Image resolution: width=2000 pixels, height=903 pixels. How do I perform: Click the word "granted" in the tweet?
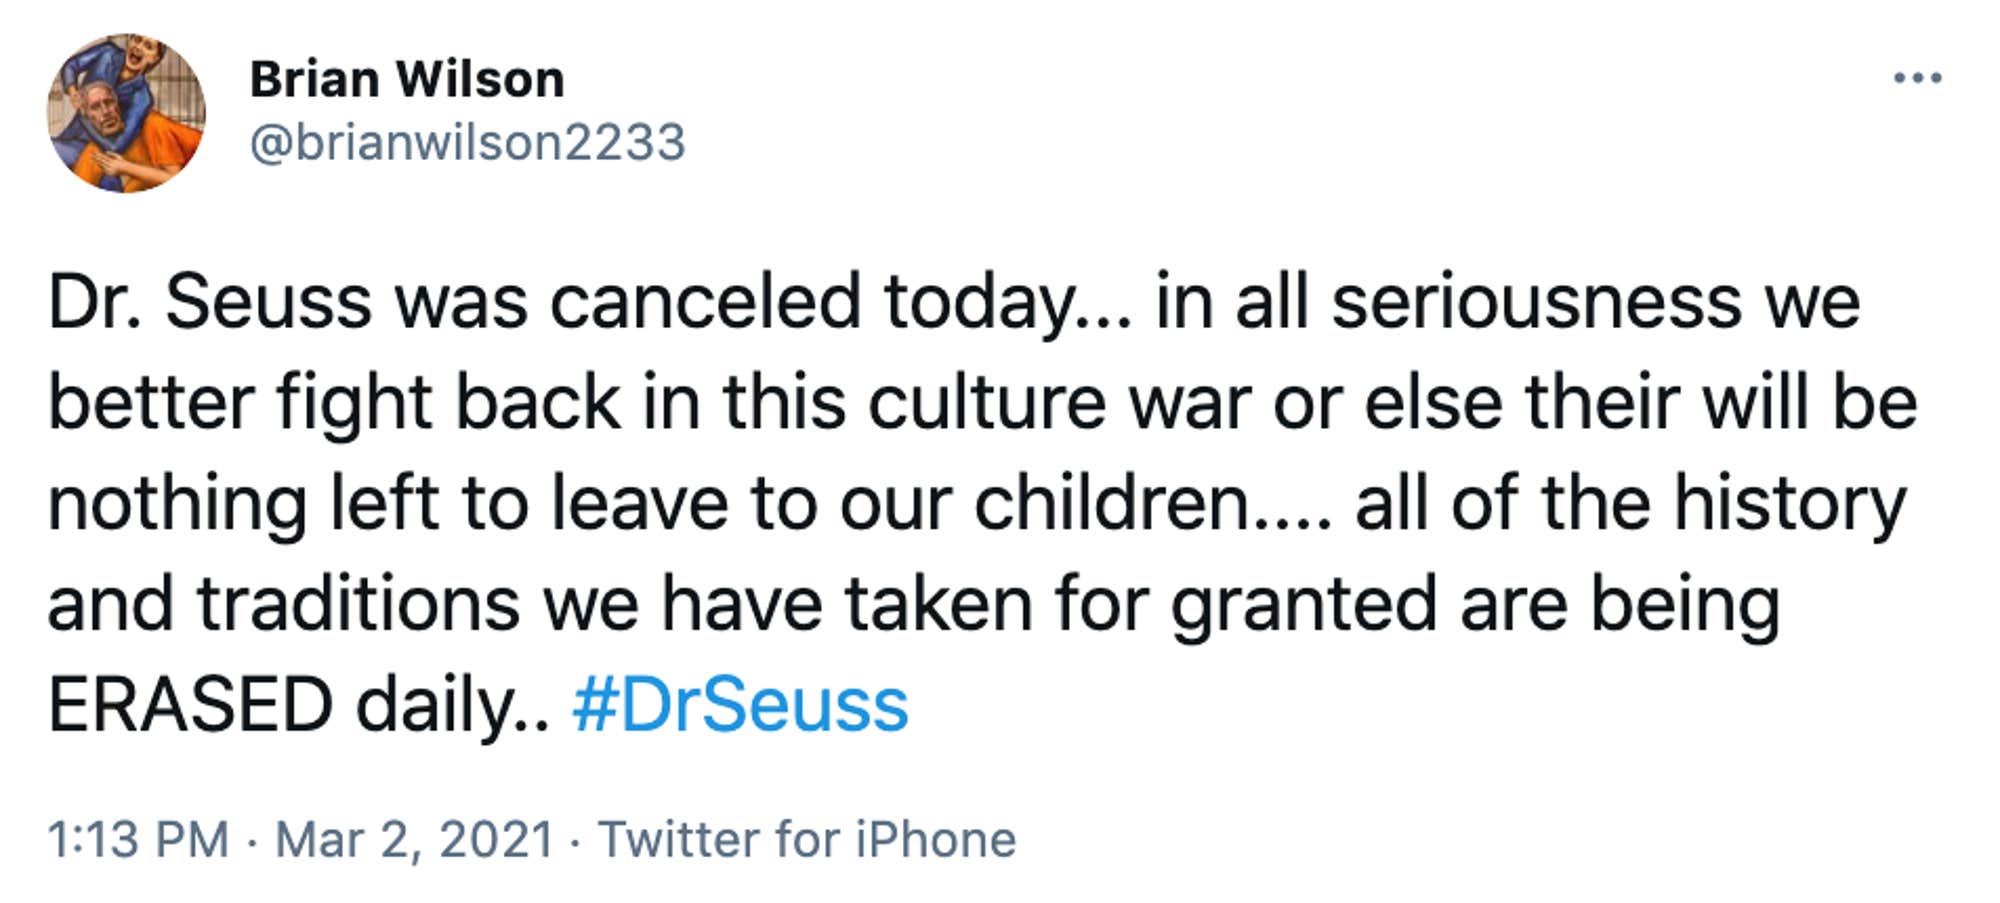coord(1302,606)
